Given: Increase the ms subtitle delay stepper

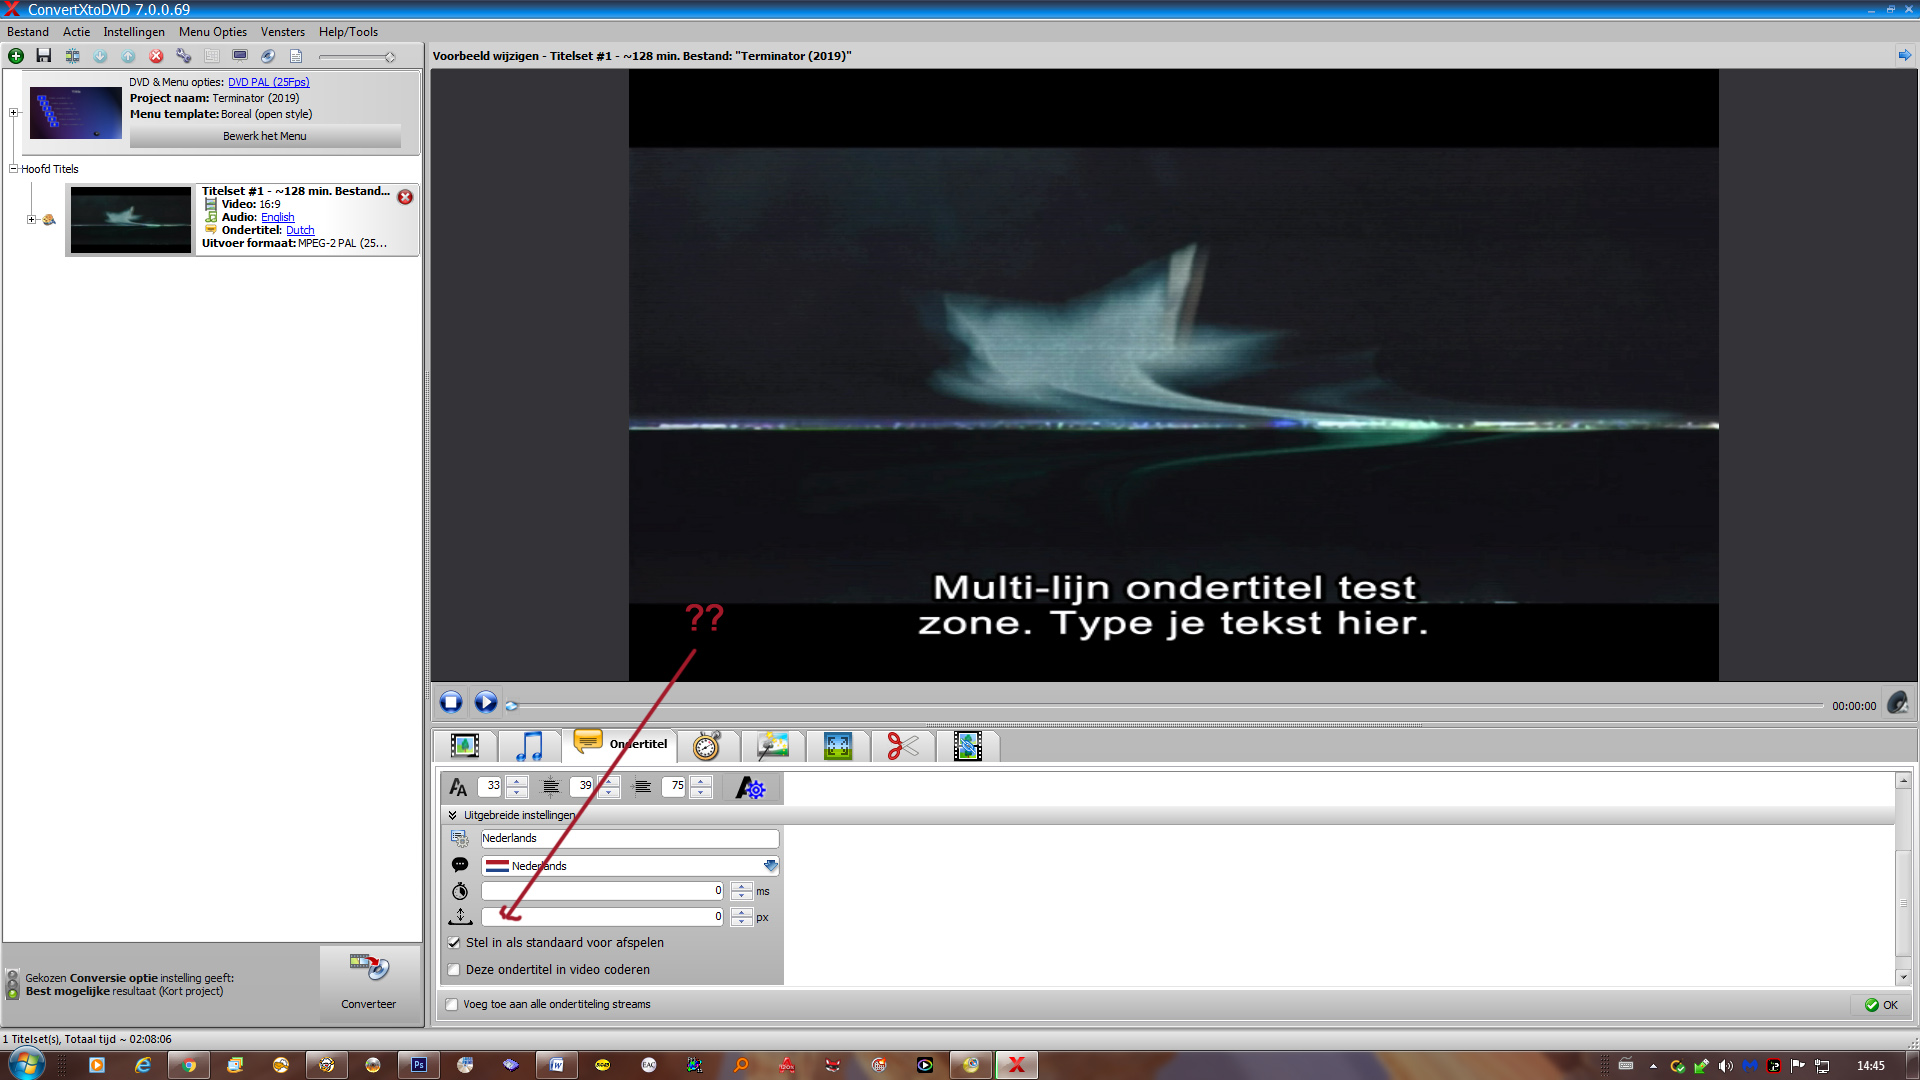Looking at the screenshot, I should (741, 886).
